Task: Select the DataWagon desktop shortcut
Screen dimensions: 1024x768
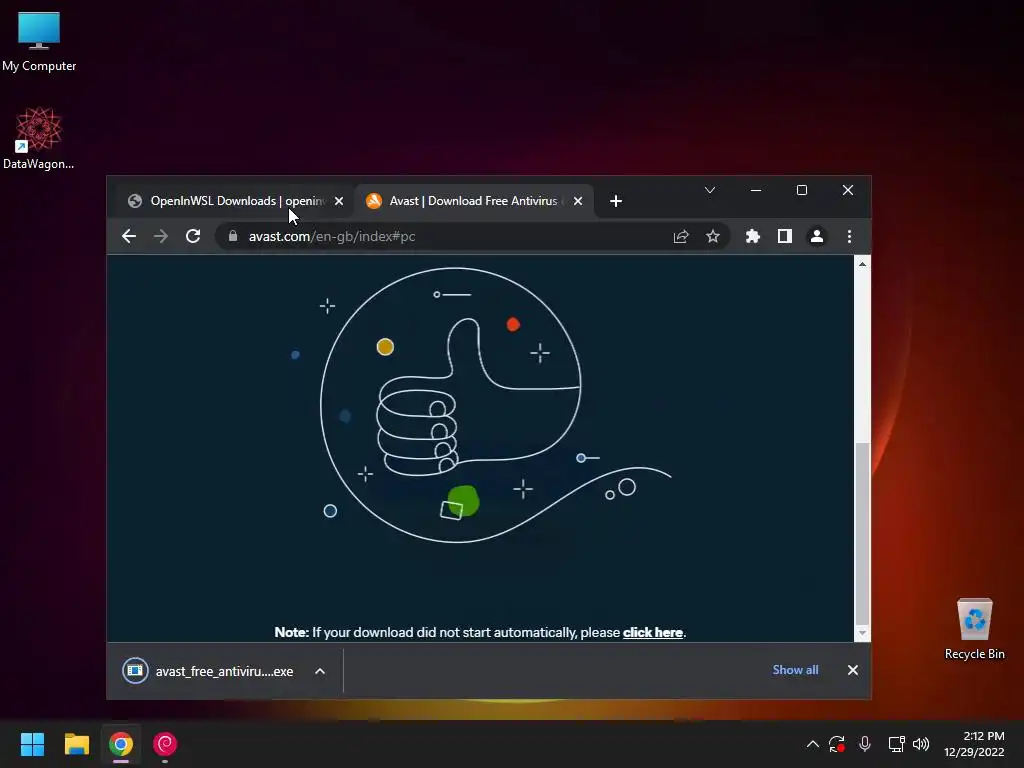Action: click(x=38, y=138)
